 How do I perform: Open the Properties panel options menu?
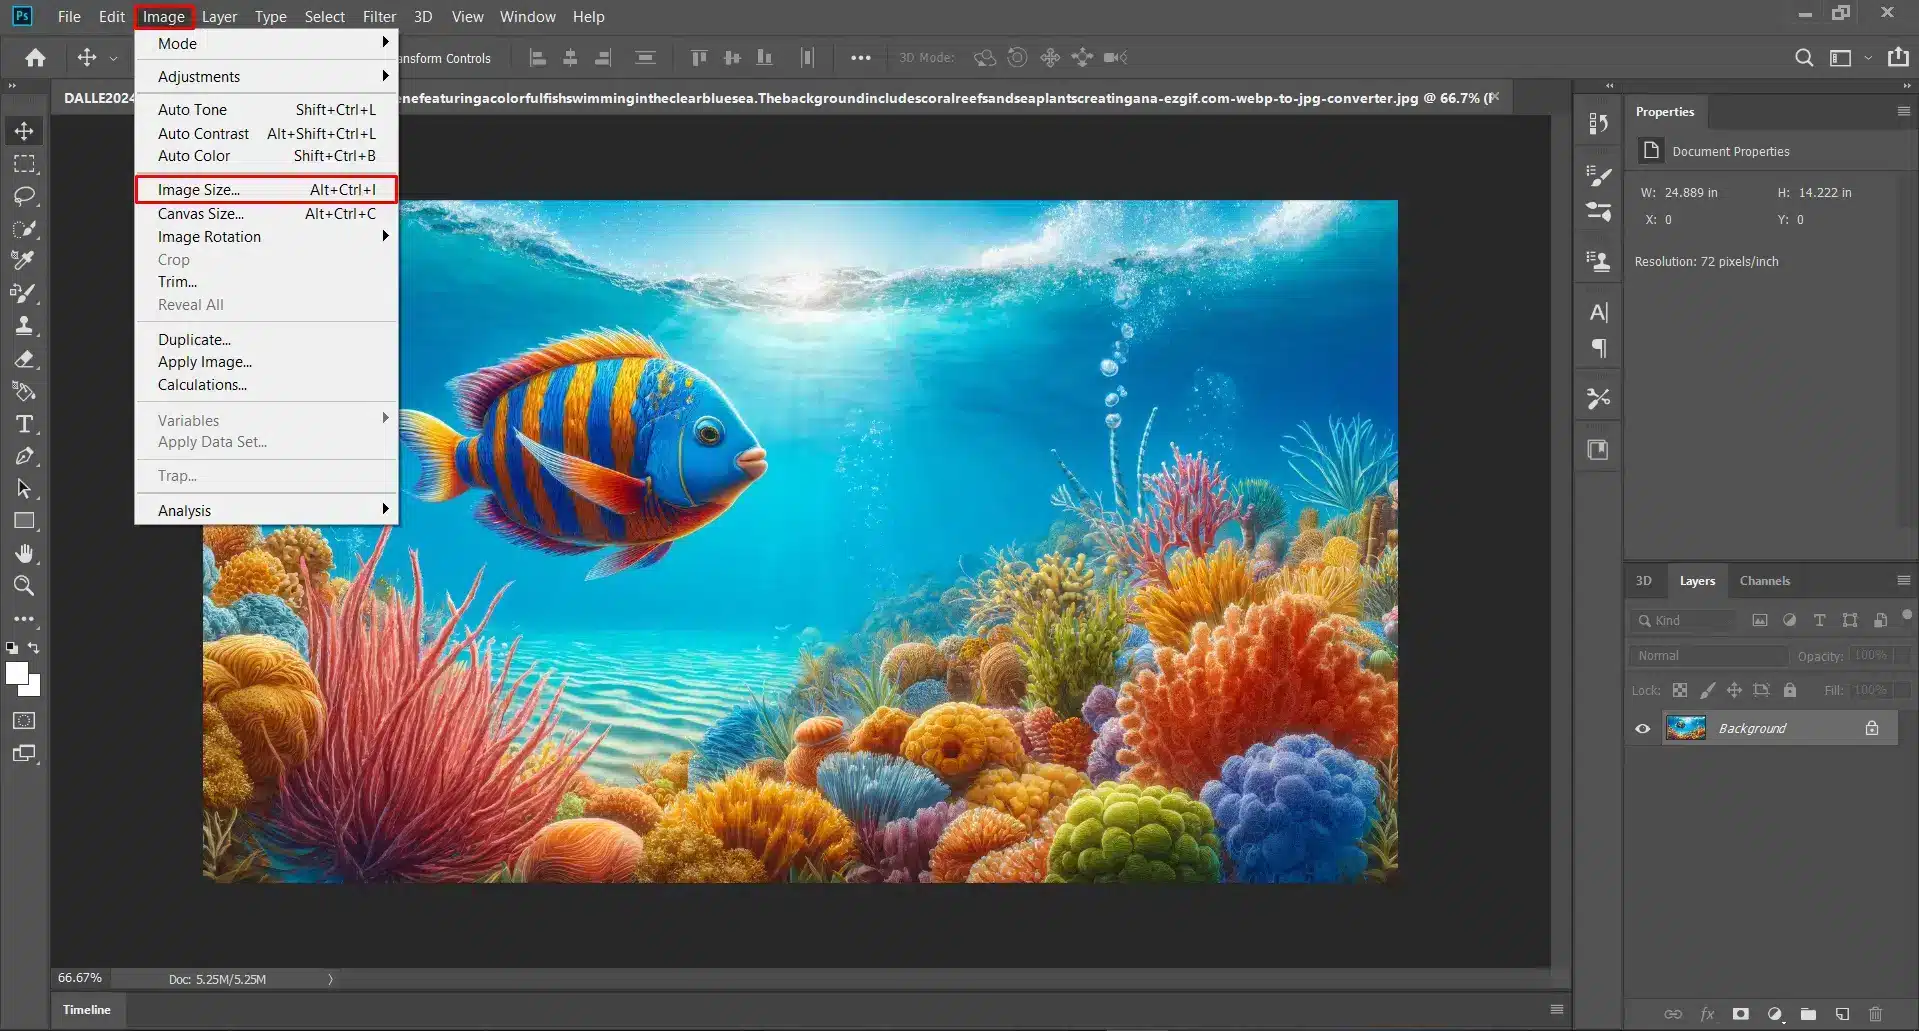pos(1903,111)
